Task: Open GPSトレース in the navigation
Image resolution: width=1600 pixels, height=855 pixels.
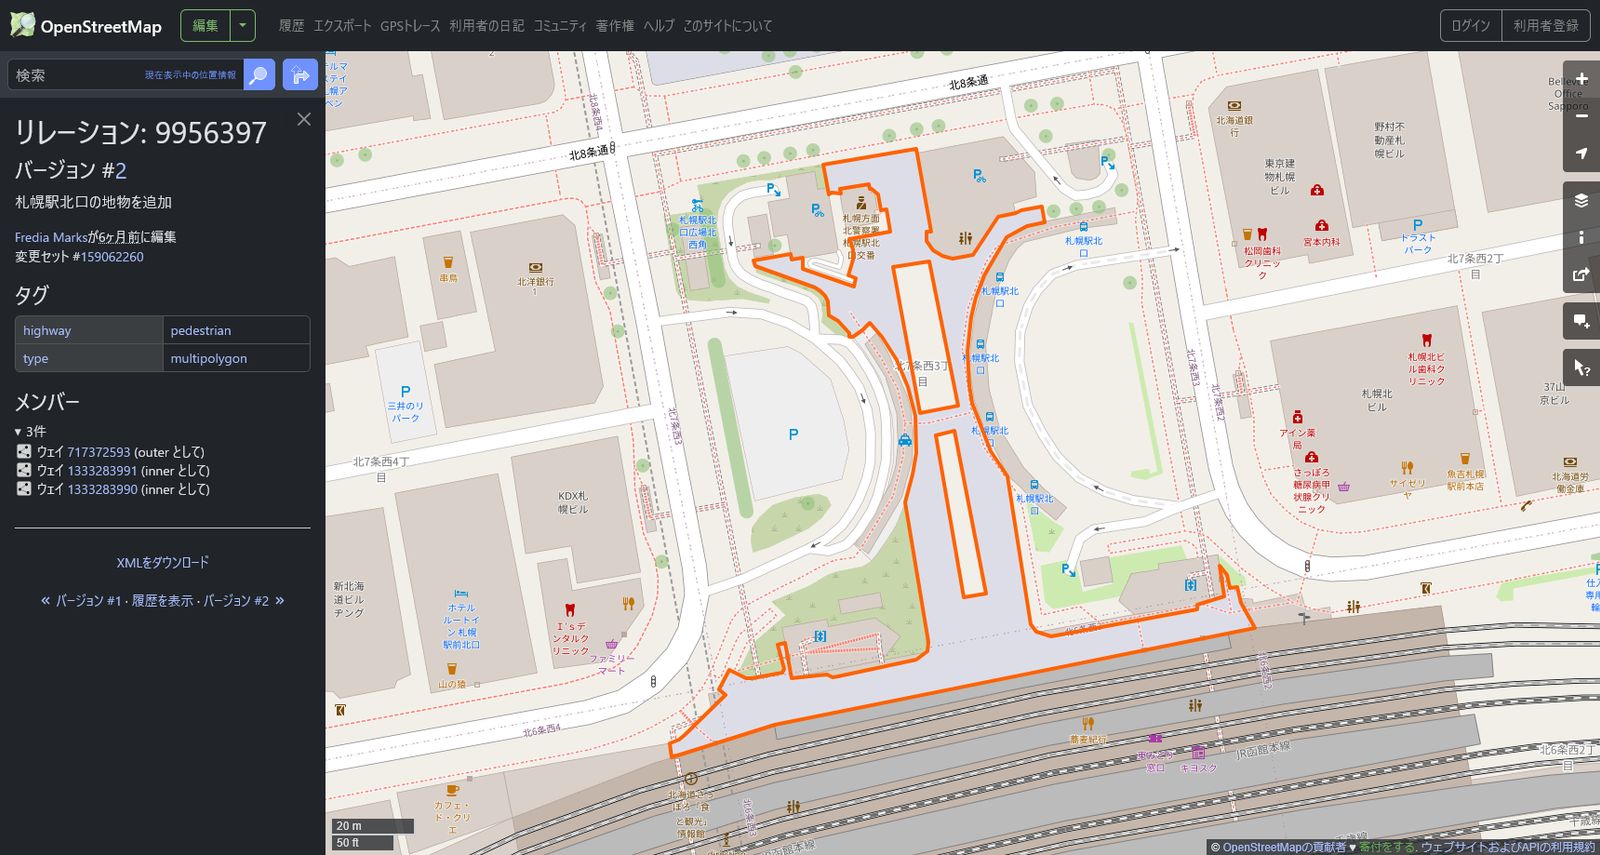Action: 410,26
